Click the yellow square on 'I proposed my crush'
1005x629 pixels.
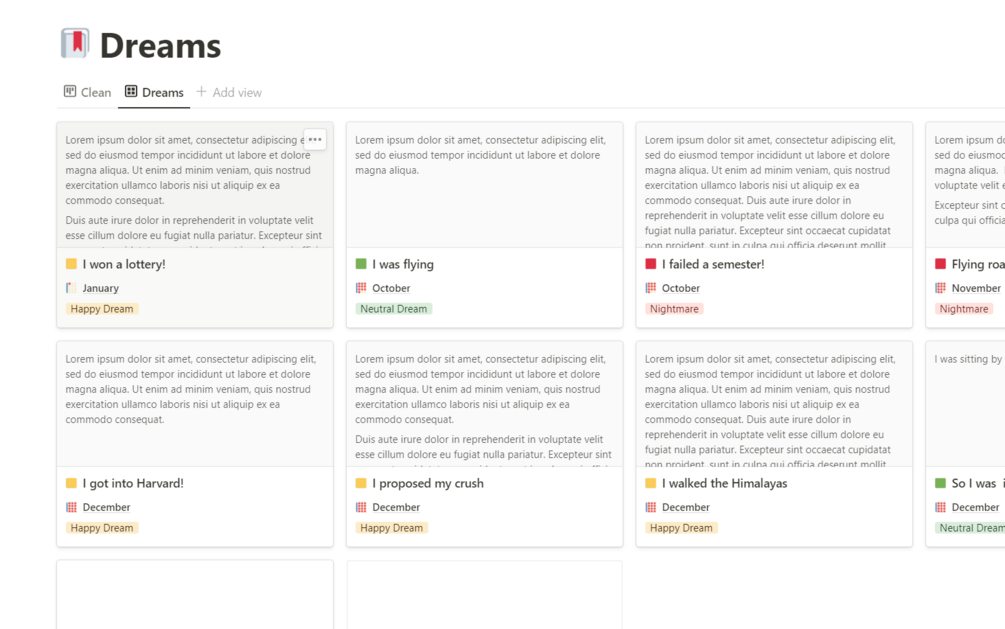[x=361, y=483]
